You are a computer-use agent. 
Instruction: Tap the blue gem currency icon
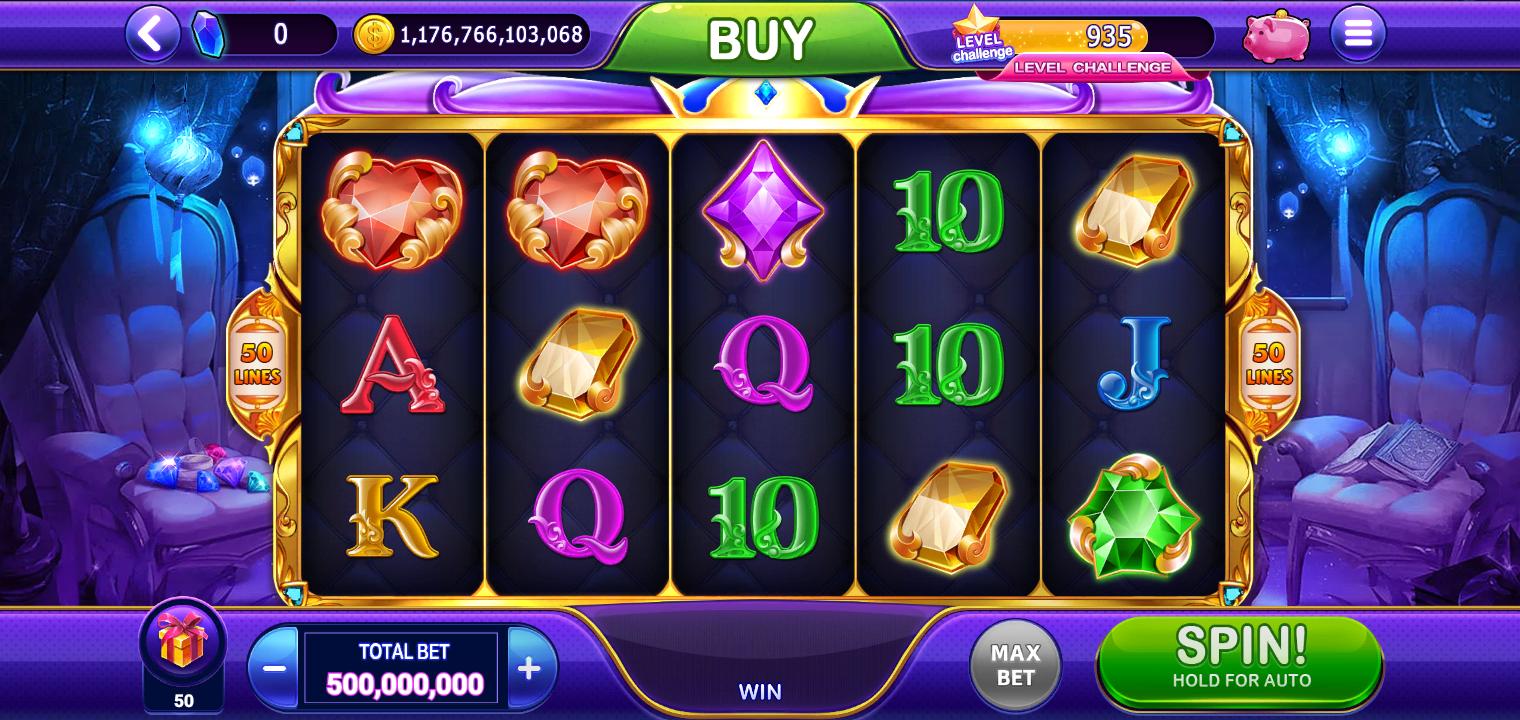208,33
